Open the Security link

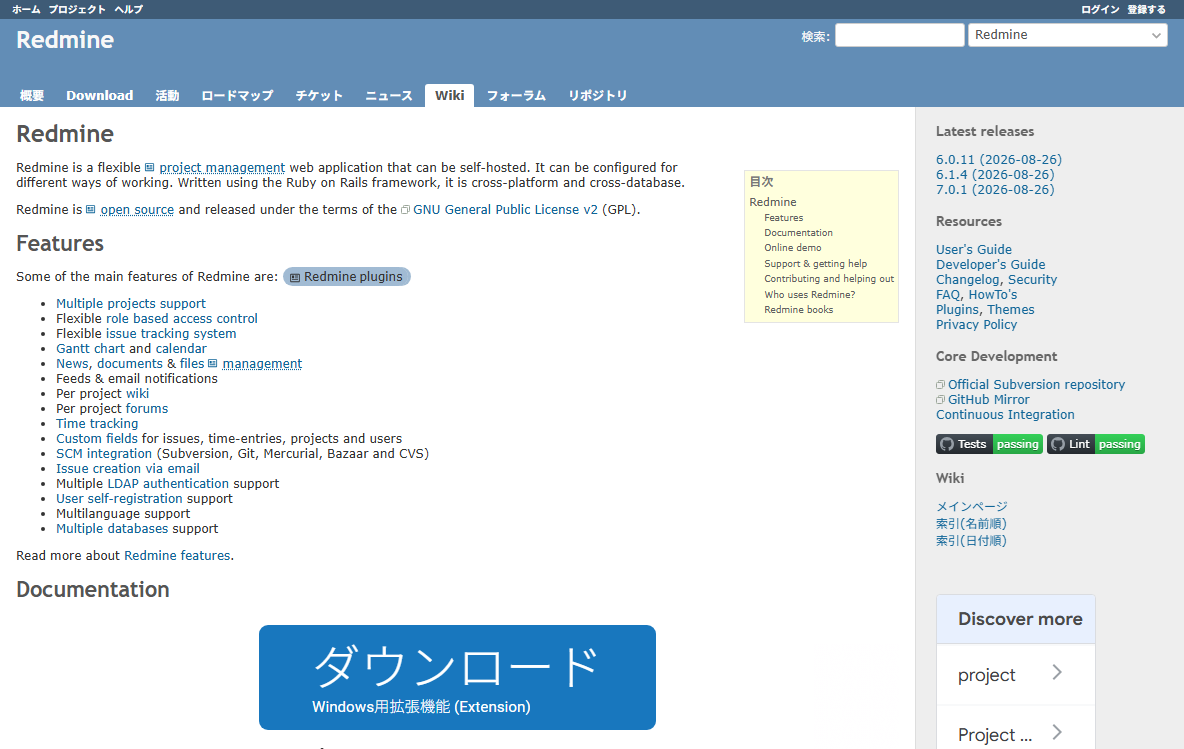point(1032,280)
